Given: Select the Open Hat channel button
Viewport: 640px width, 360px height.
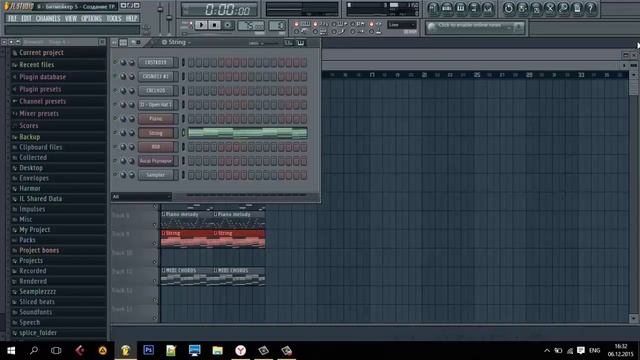Looking at the screenshot, I should click(156, 104).
